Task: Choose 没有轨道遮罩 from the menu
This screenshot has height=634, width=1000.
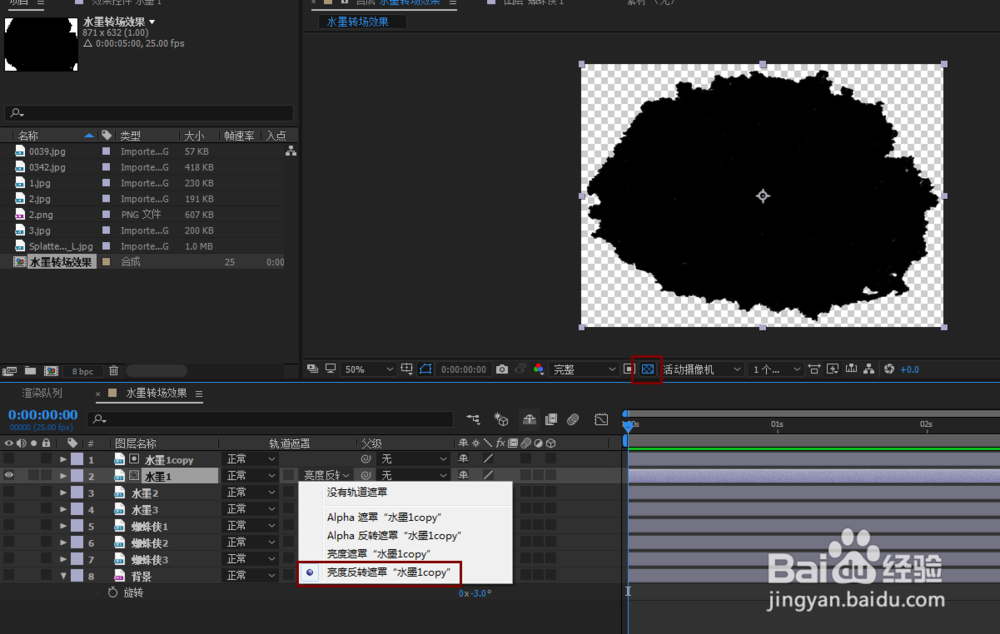Action: tap(357, 492)
